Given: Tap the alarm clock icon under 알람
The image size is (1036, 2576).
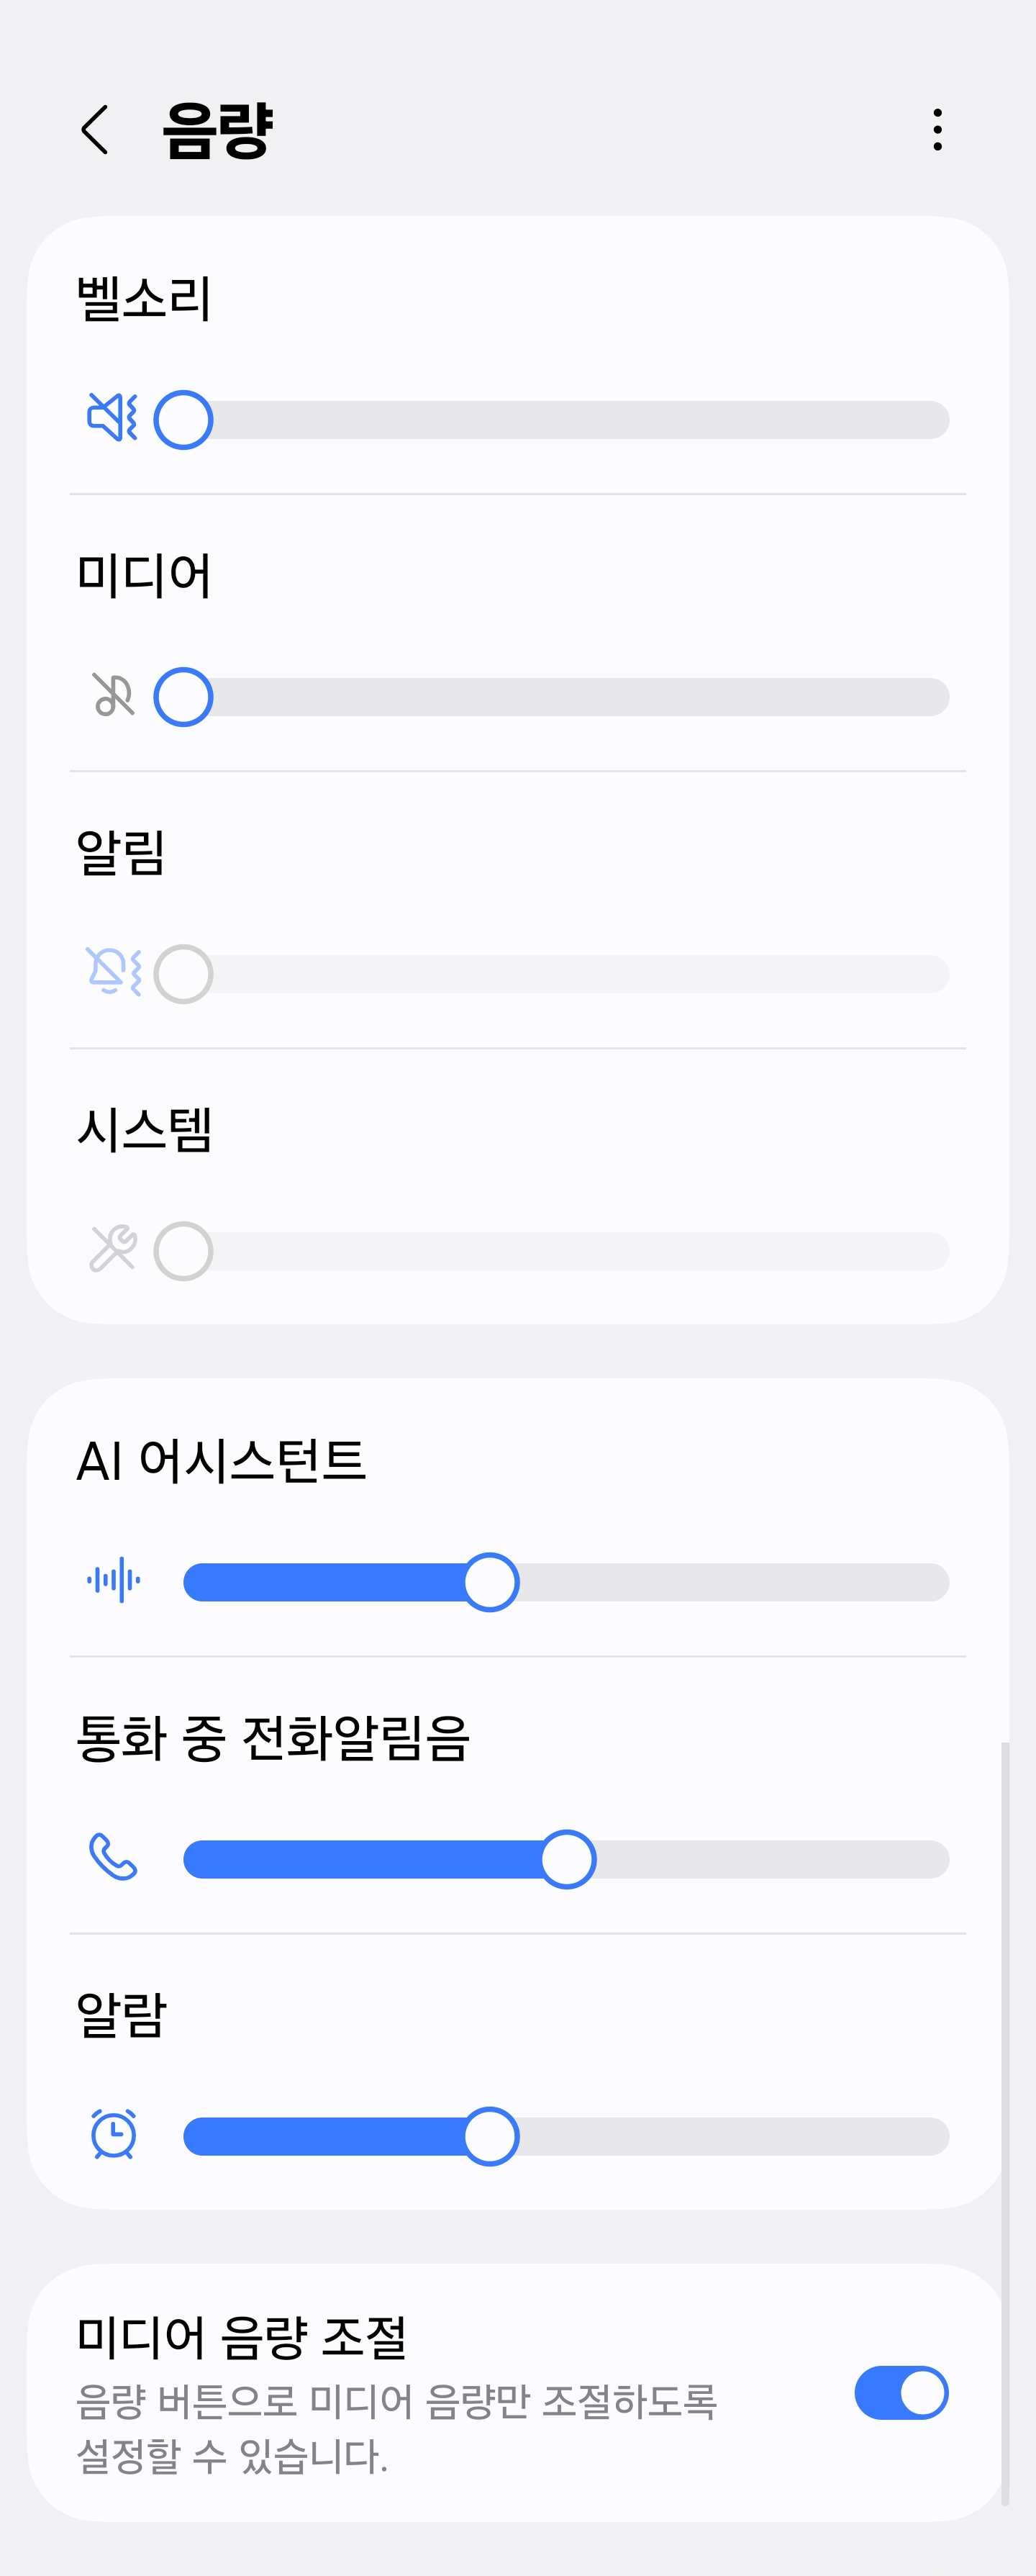Looking at the screenshot, I should [113, 2134].
